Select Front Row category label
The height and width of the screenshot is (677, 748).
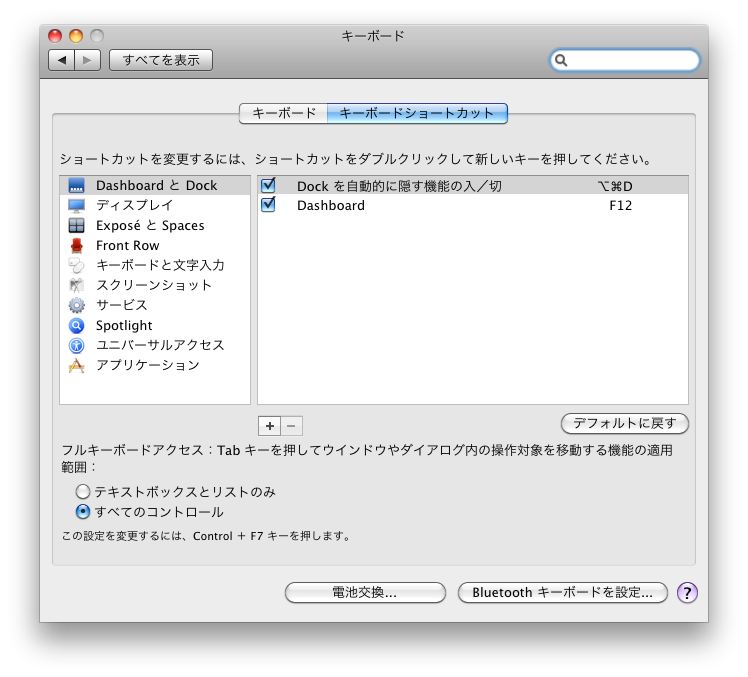point(127,245)
